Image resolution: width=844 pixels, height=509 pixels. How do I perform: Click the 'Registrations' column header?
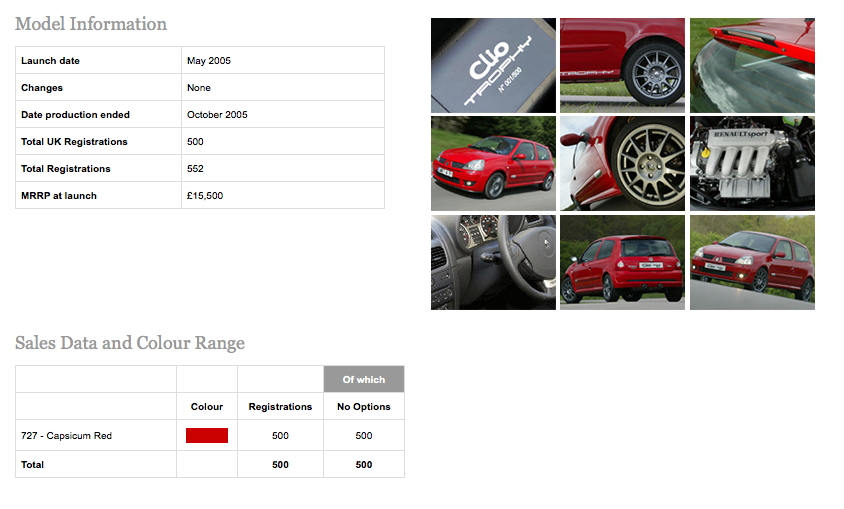click(x=280, y=406)
